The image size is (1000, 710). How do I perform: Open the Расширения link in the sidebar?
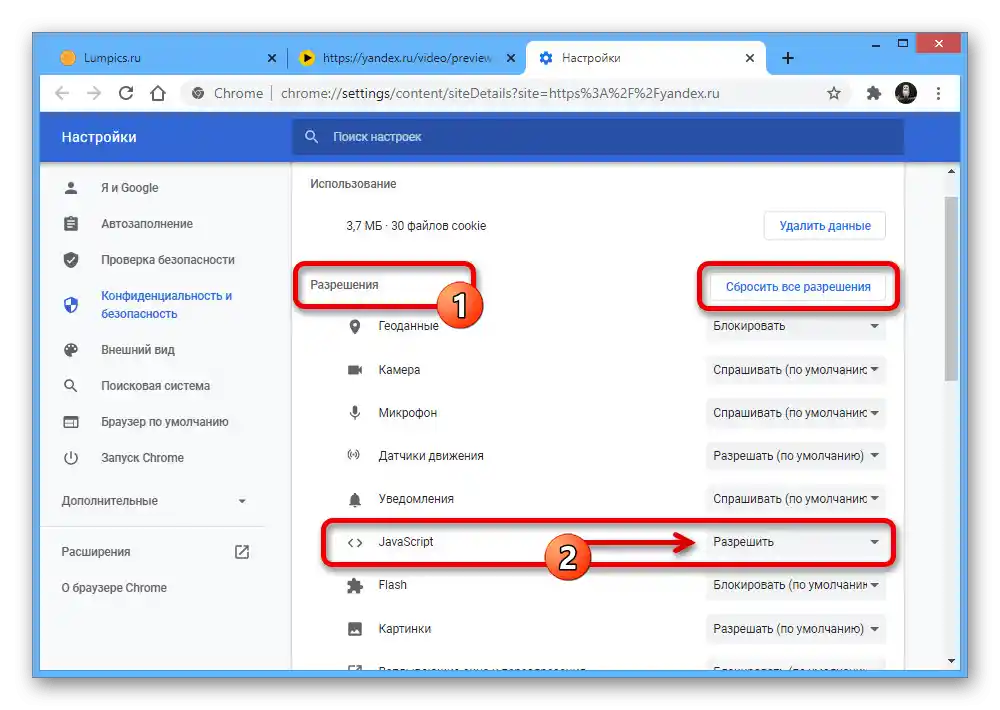coord(96,552)
